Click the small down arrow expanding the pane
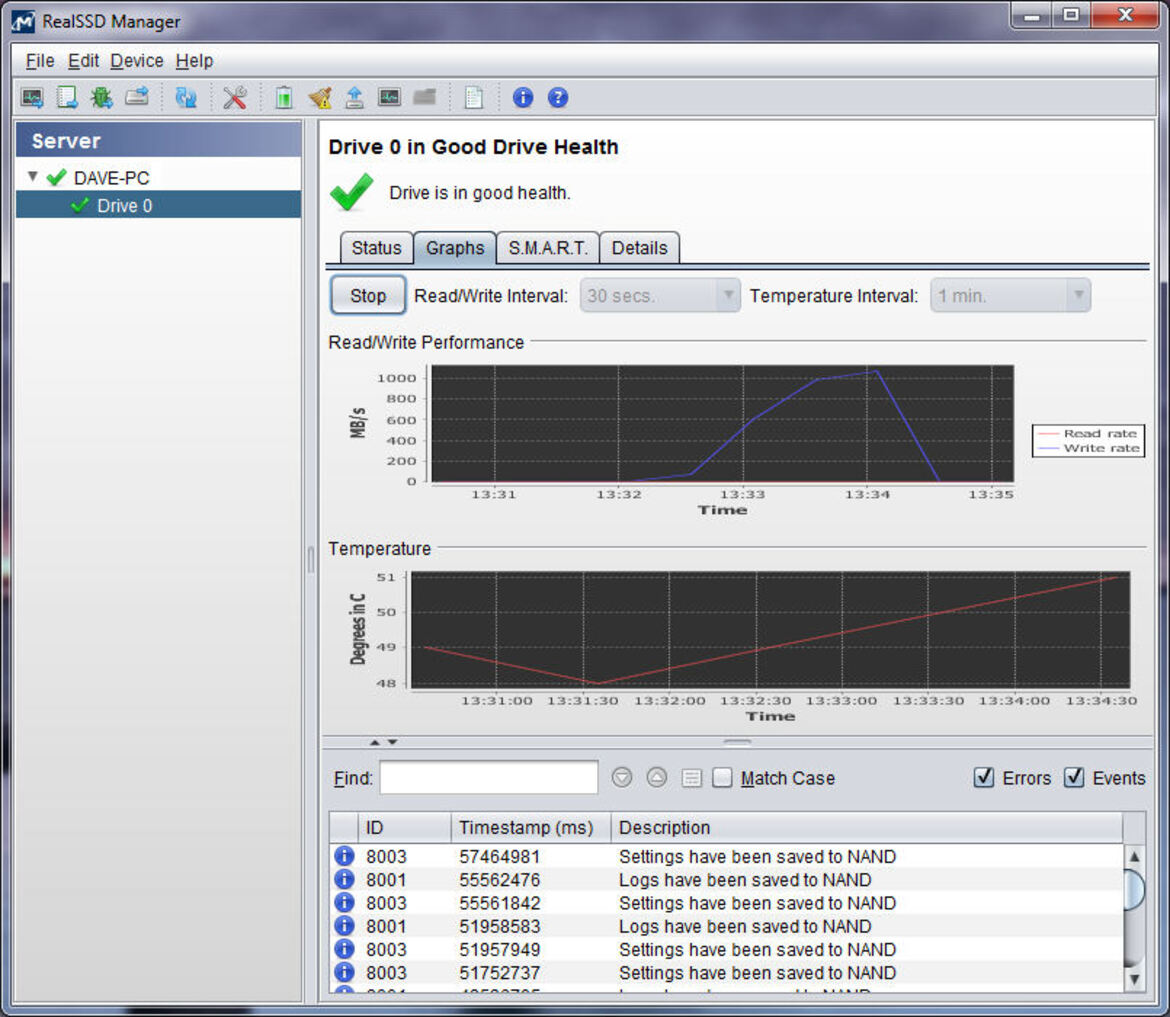This screenshot has width=1170, height=1017. (392, 742)
